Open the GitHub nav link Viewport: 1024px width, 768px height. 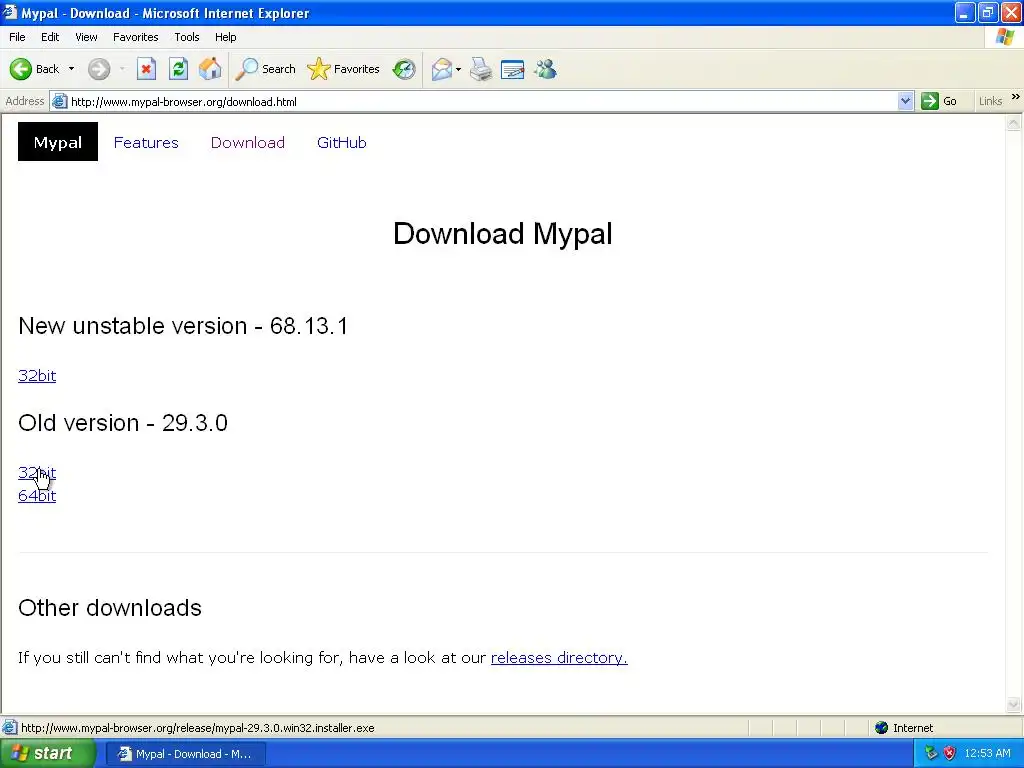click(x=342, y=142)
